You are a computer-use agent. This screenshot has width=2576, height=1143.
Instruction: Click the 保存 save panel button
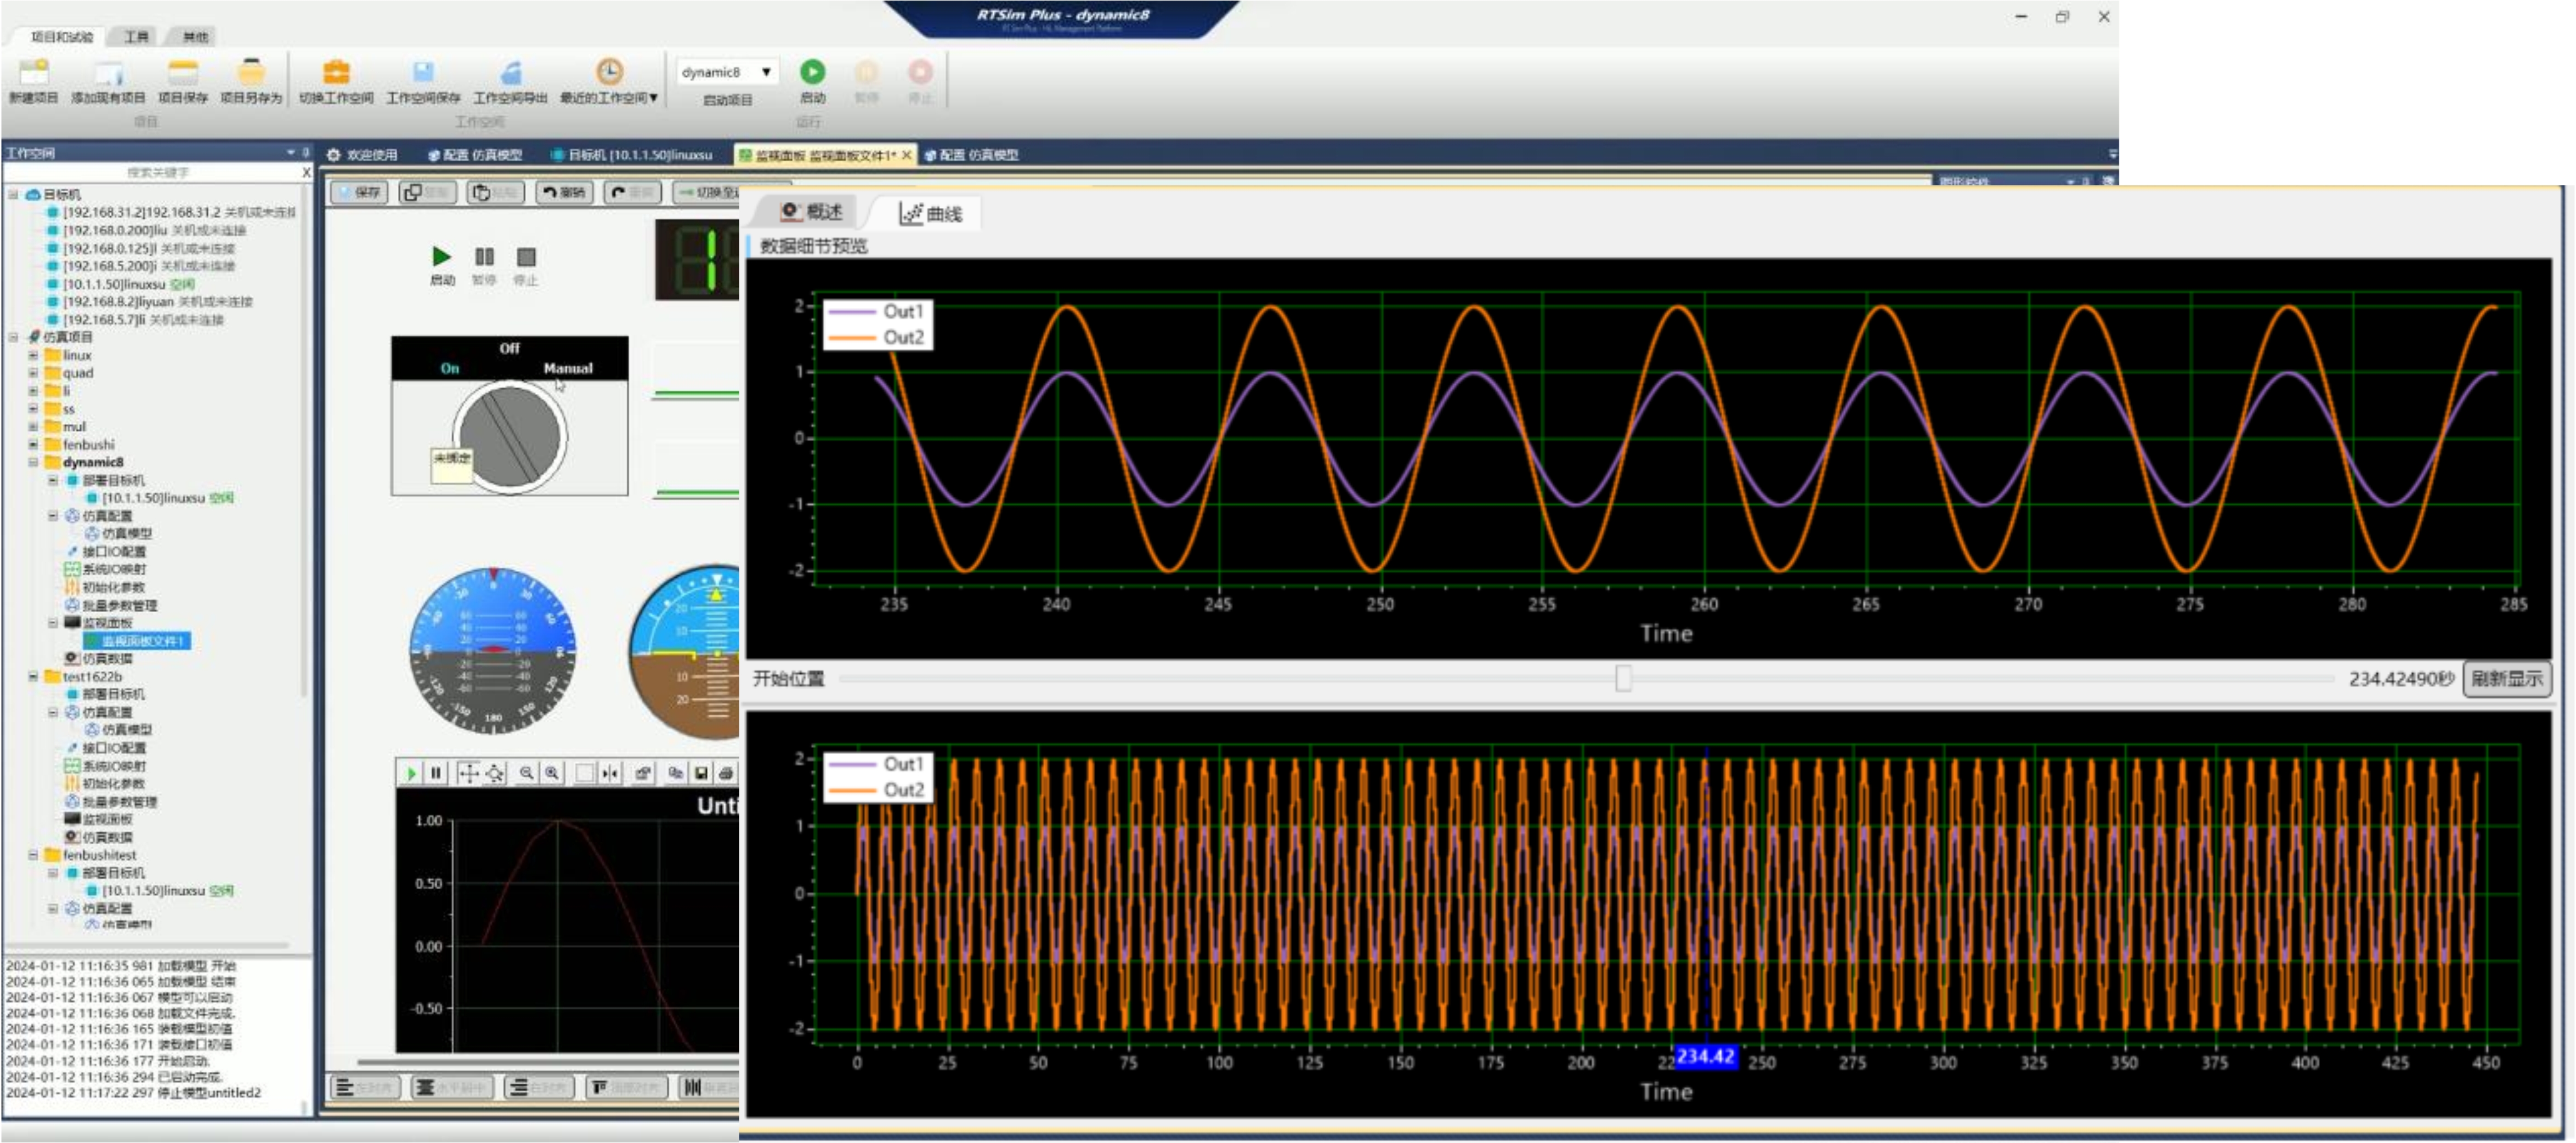click(x=359, y=192)
